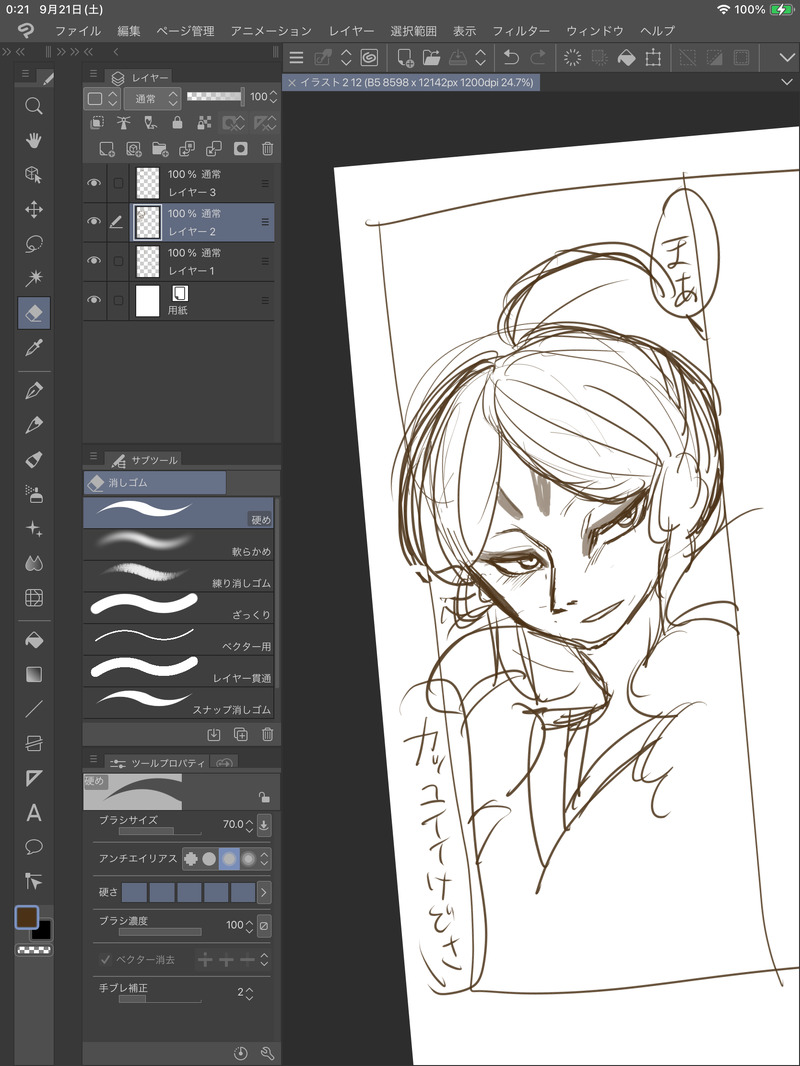Click the create layer mask icon
800x1066 pixels.
241,148
